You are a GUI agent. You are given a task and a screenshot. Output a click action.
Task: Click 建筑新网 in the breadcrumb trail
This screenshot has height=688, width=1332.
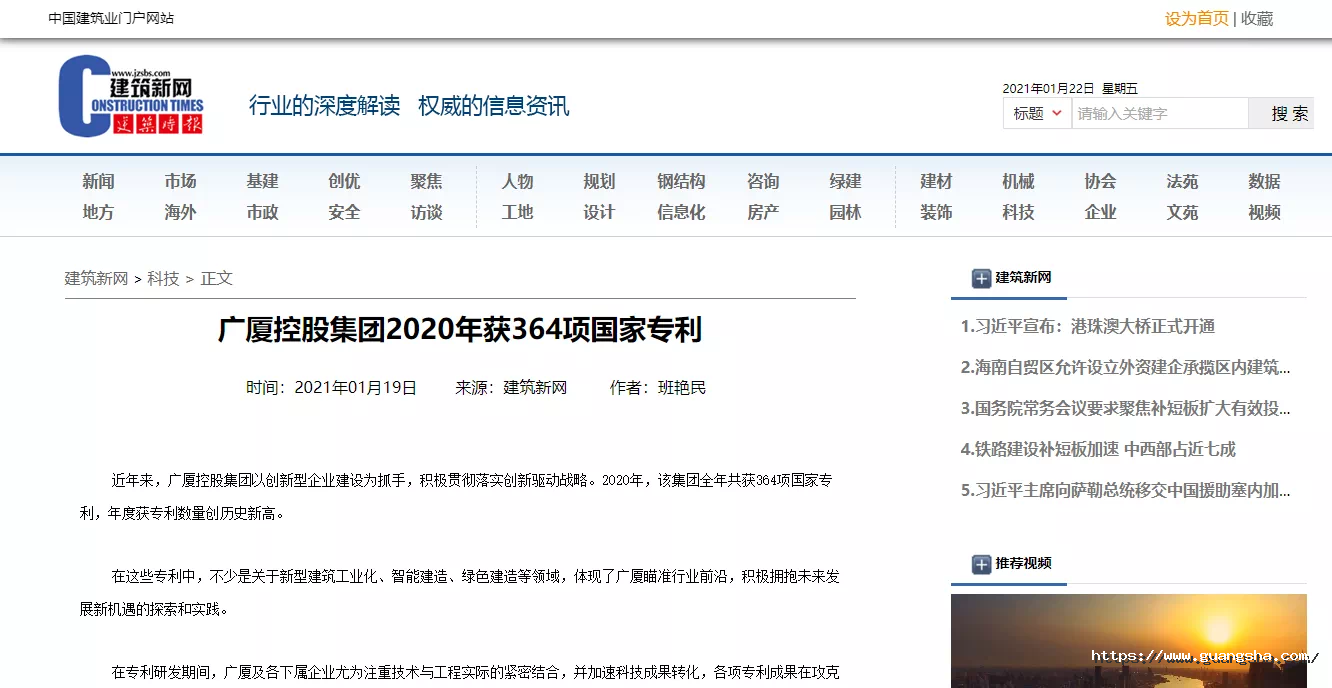pyautogui.click(x=96, y=278)
